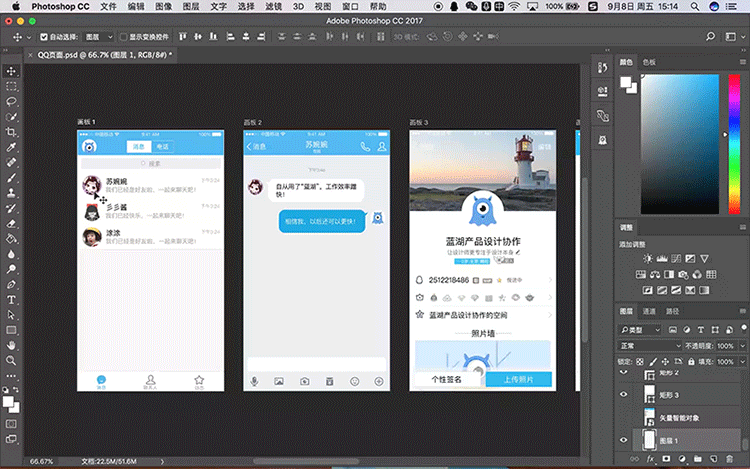The height and width of the screenshot is (469, 750).
Task: Open the 正常 blend mode dropdown
Action: tap(650, 346)
